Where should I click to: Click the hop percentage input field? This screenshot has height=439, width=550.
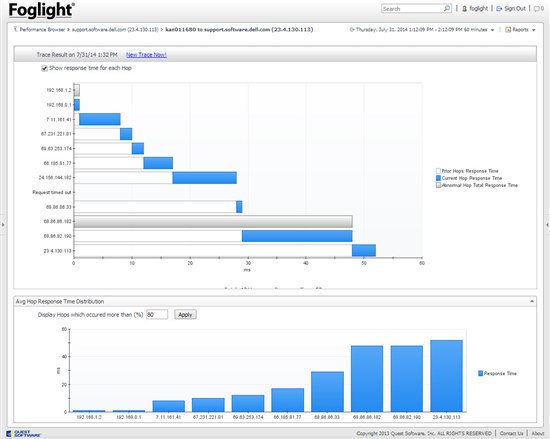[x=157, y=315]
